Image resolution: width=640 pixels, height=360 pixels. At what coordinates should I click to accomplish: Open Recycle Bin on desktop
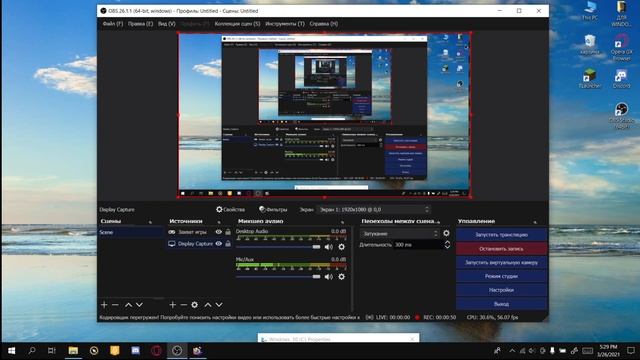[590, 45]
